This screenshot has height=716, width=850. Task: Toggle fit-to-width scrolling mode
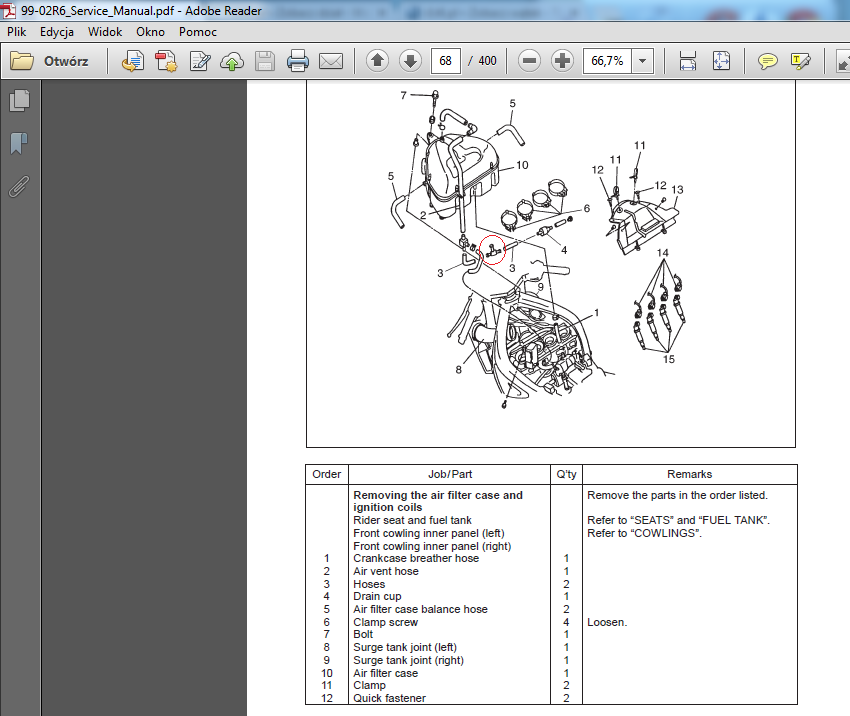689,61
